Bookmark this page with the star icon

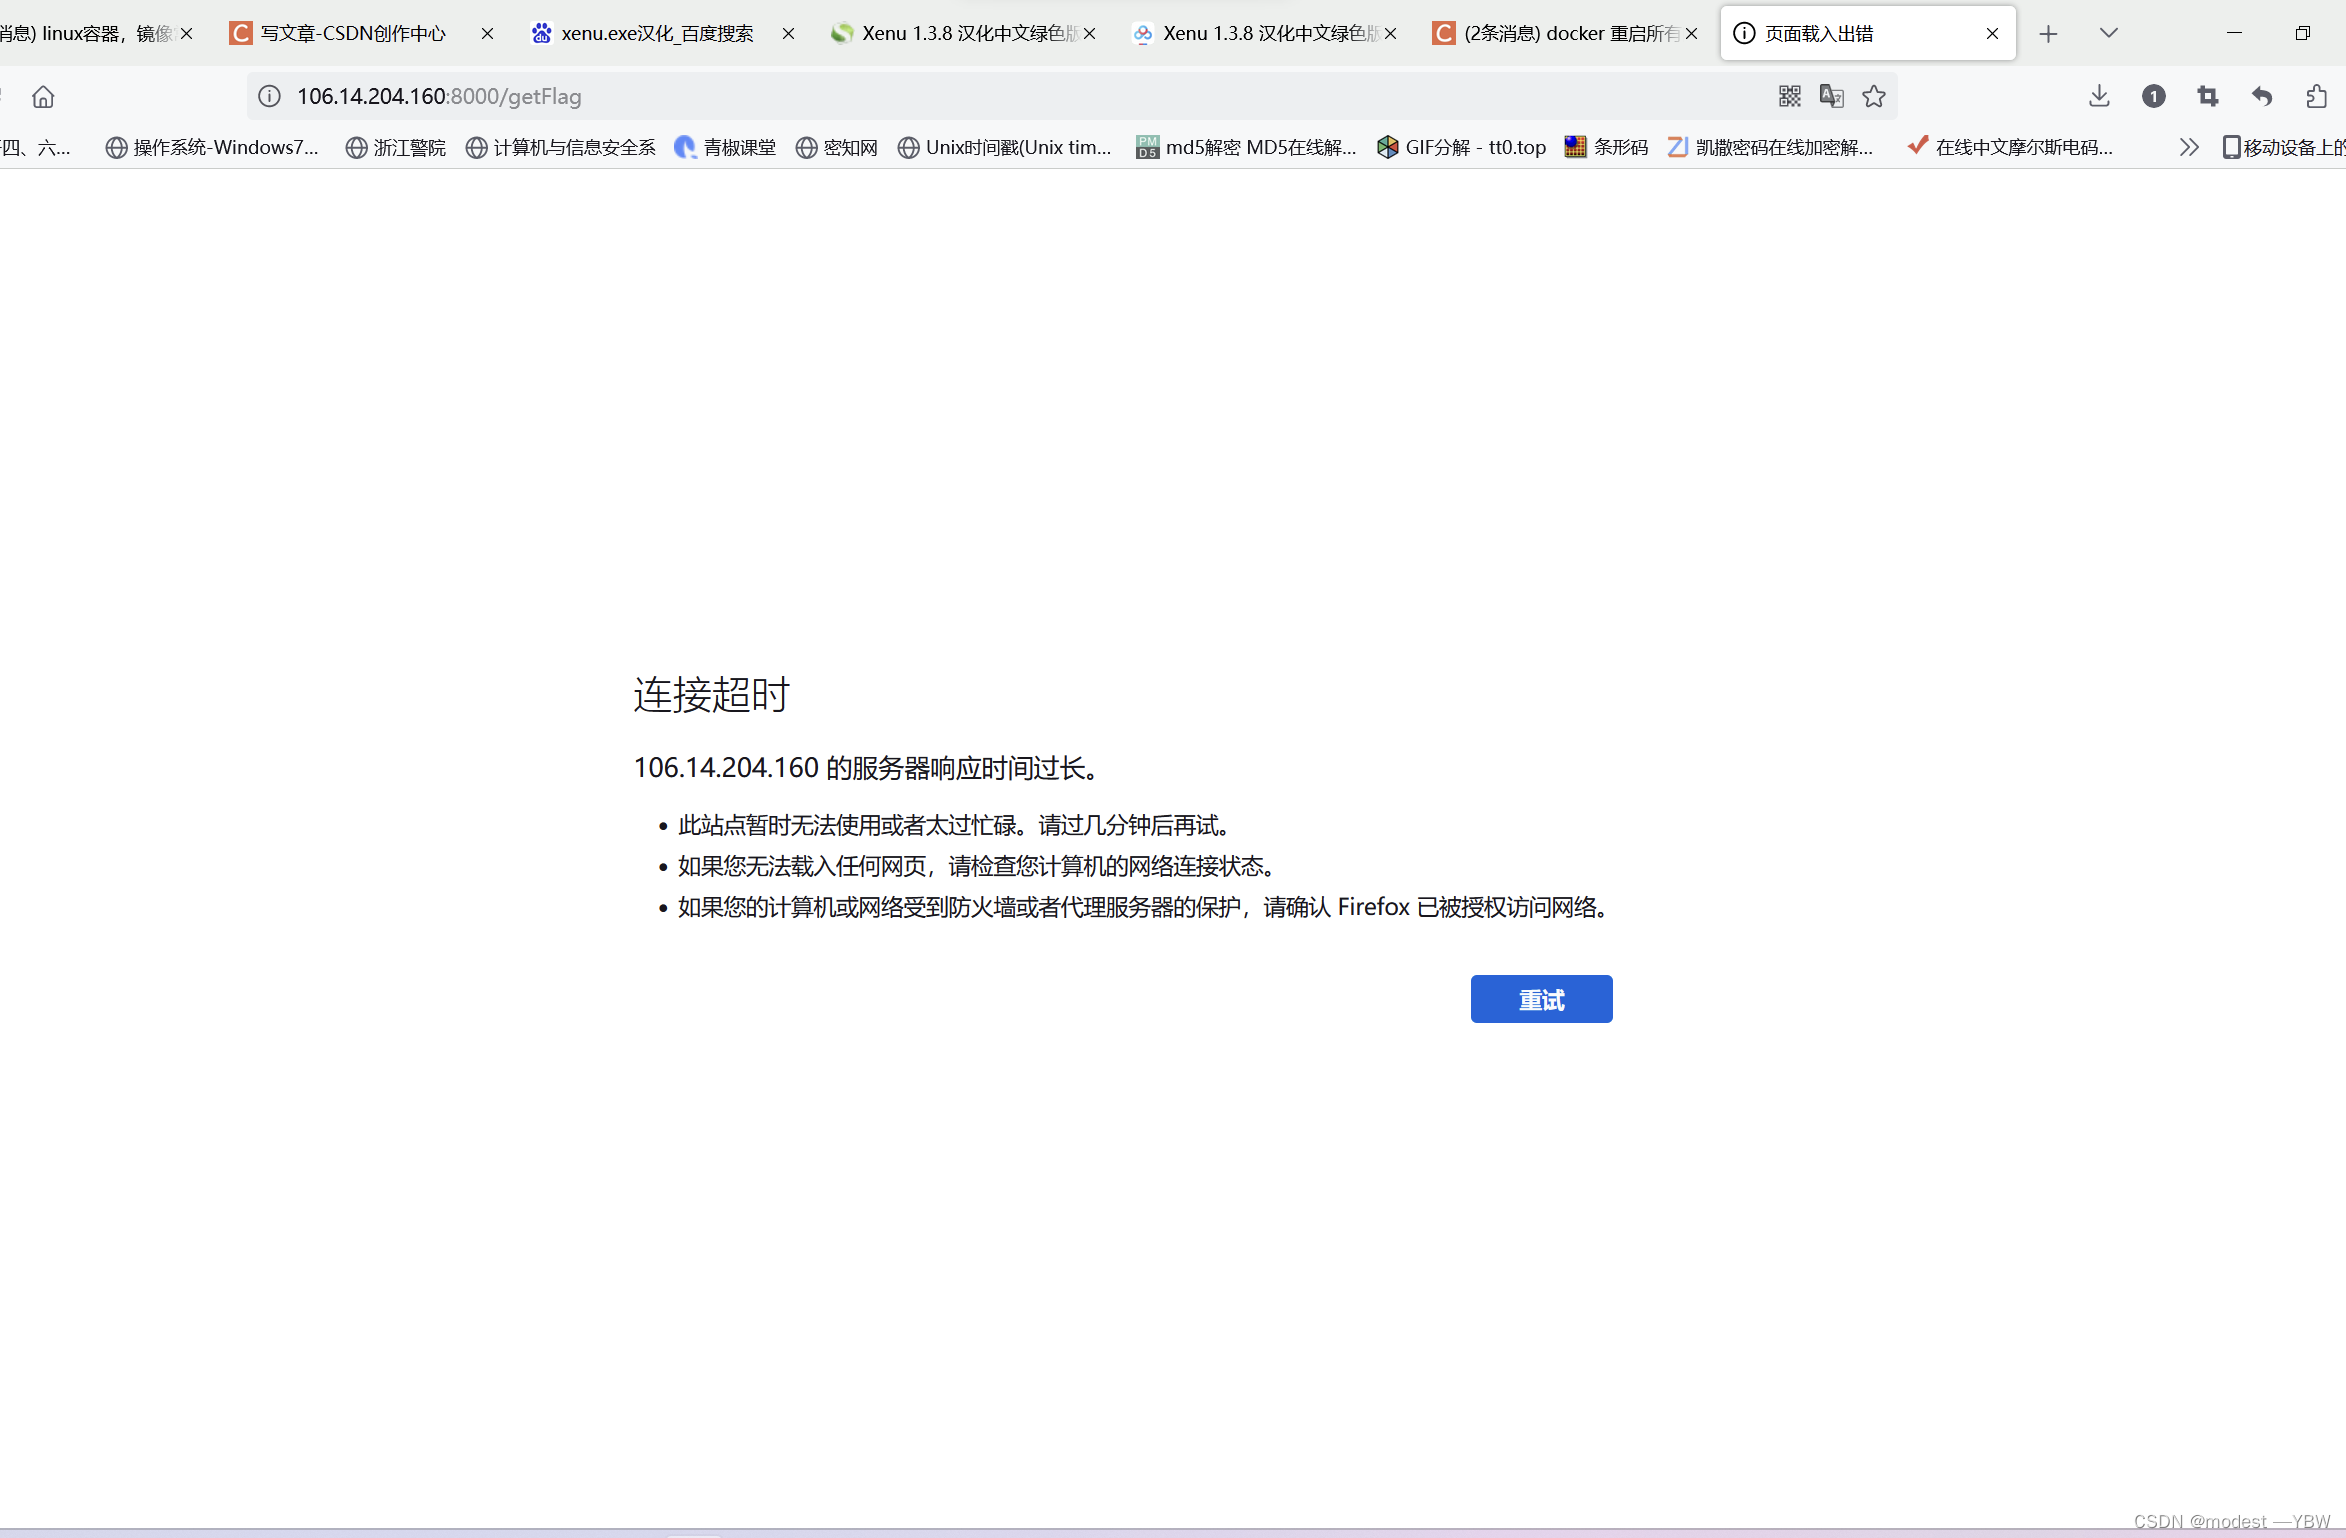click(x=1874, y=96)
